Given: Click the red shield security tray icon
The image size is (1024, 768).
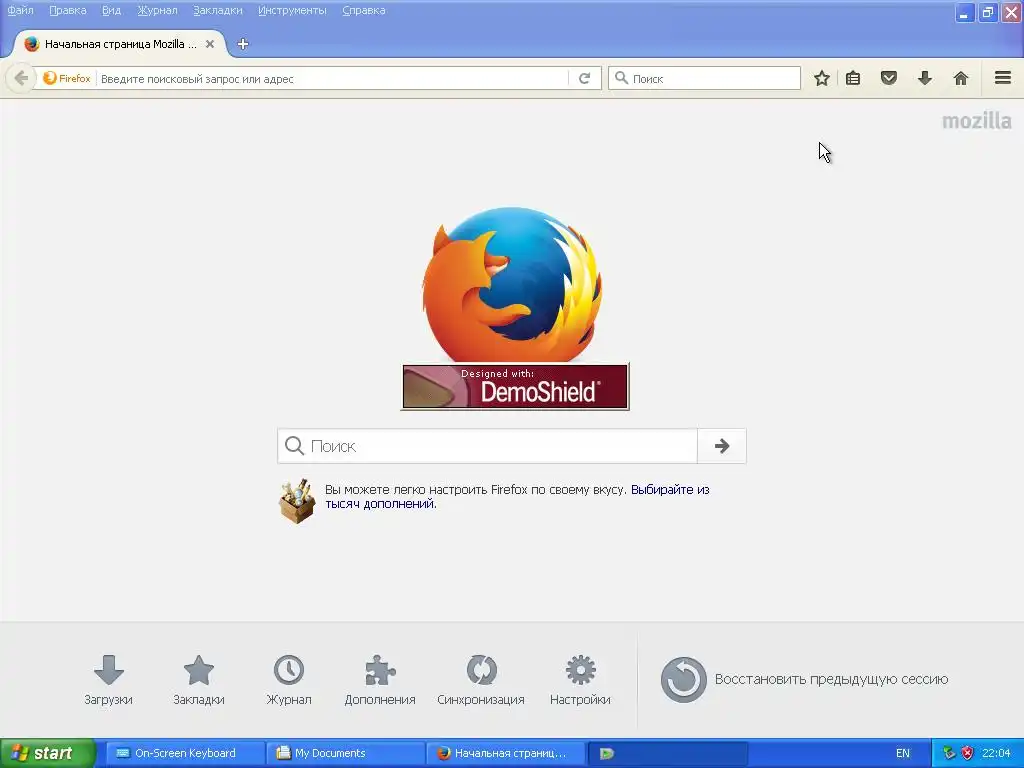Looking at the screenshot, I should pyautogui.click(x=967, y=753).
